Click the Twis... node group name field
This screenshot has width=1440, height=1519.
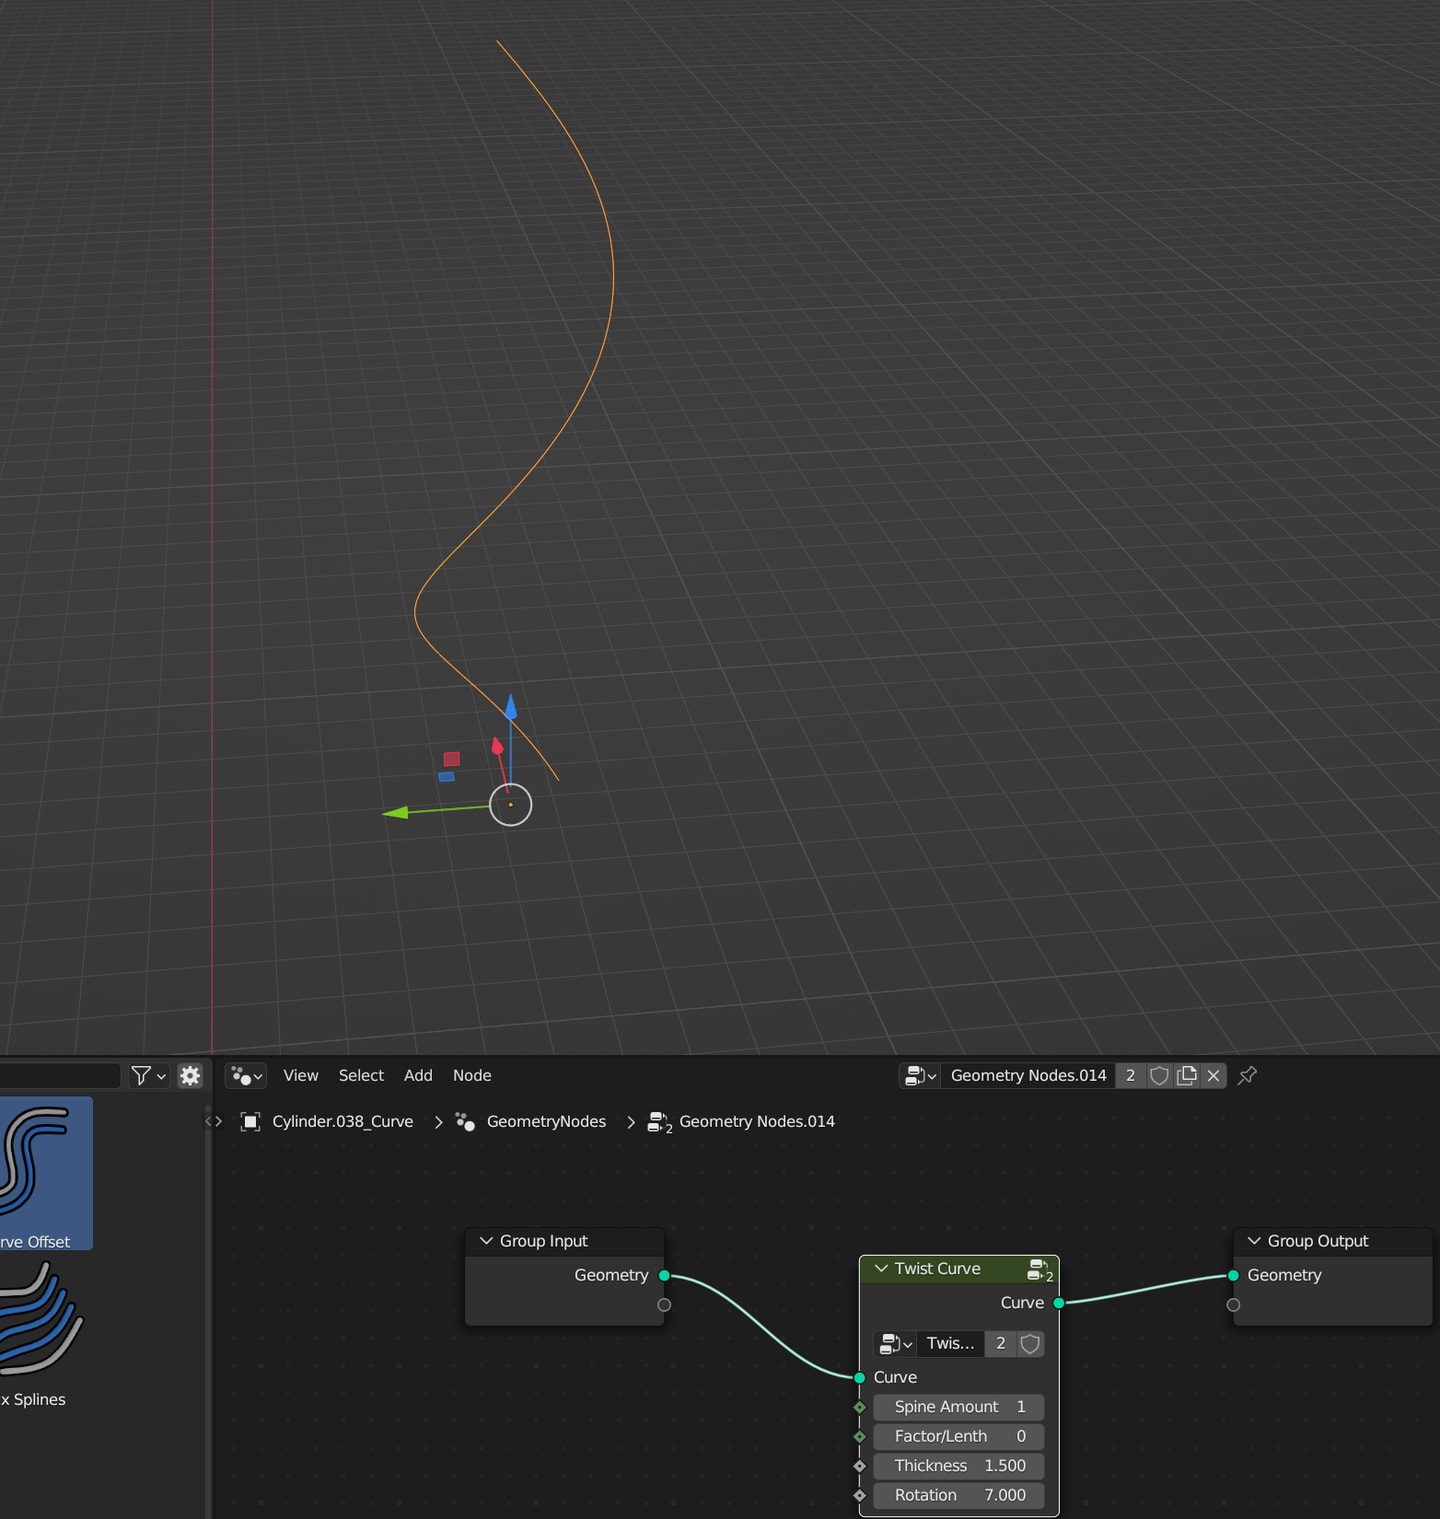950,1344
